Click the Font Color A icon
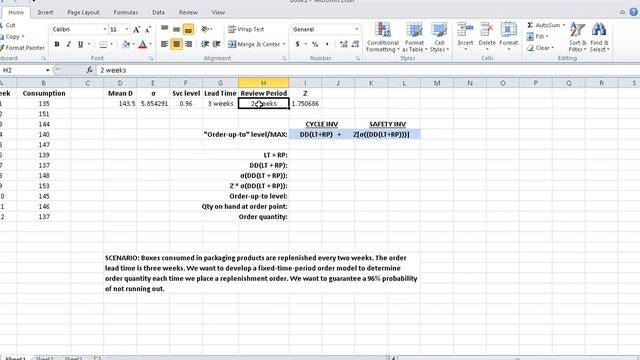The width and height of the screenshot is (640, 360). (x=142, y=44)
